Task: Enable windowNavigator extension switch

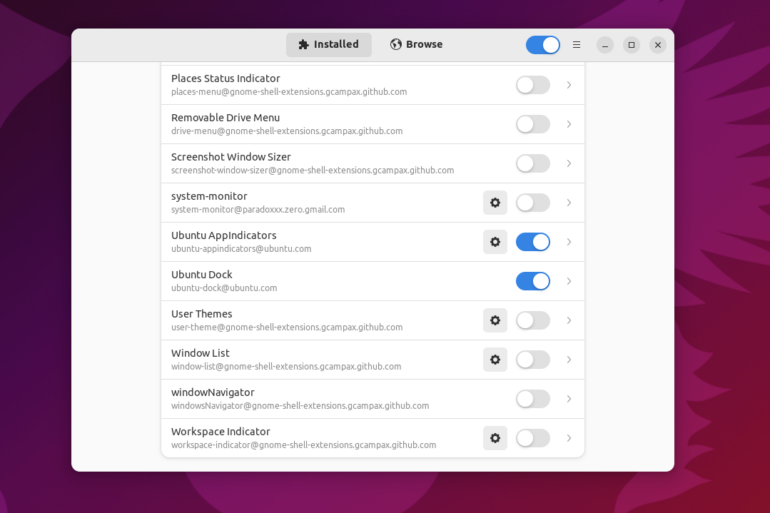Action: tap(533, 399)
